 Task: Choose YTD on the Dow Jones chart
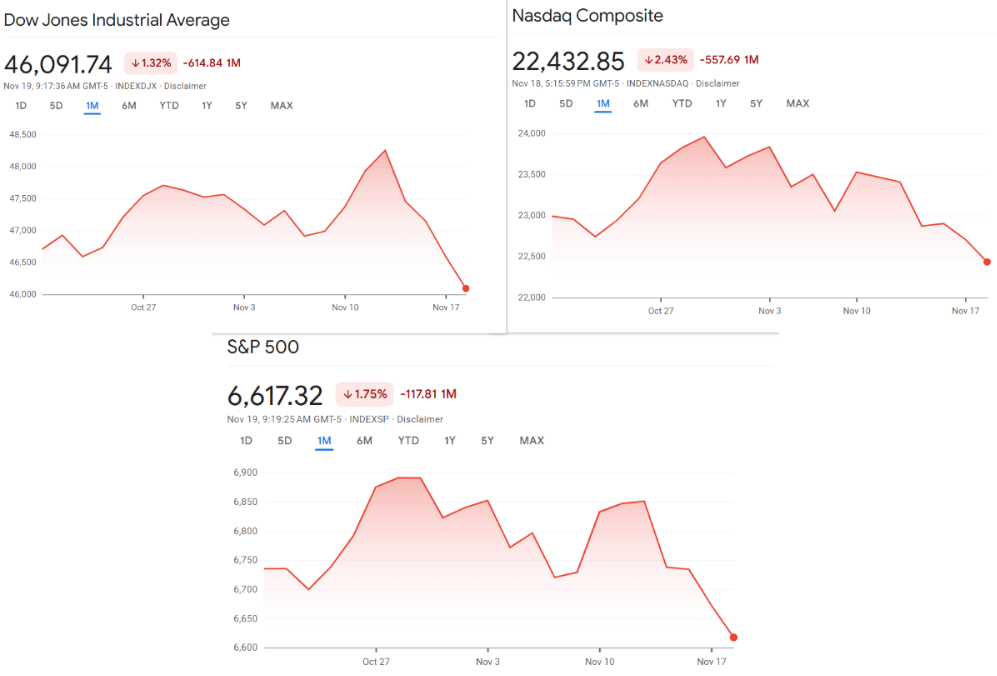[x=169, y=106]
